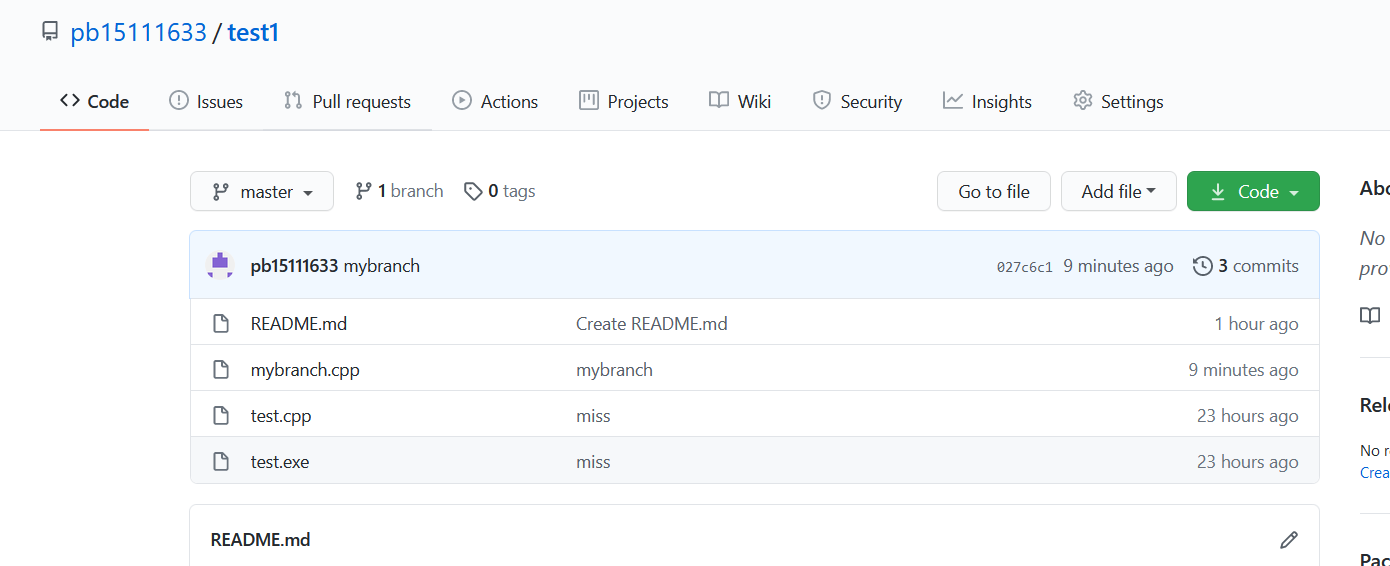Go to the Actions tab

(495, 102)
